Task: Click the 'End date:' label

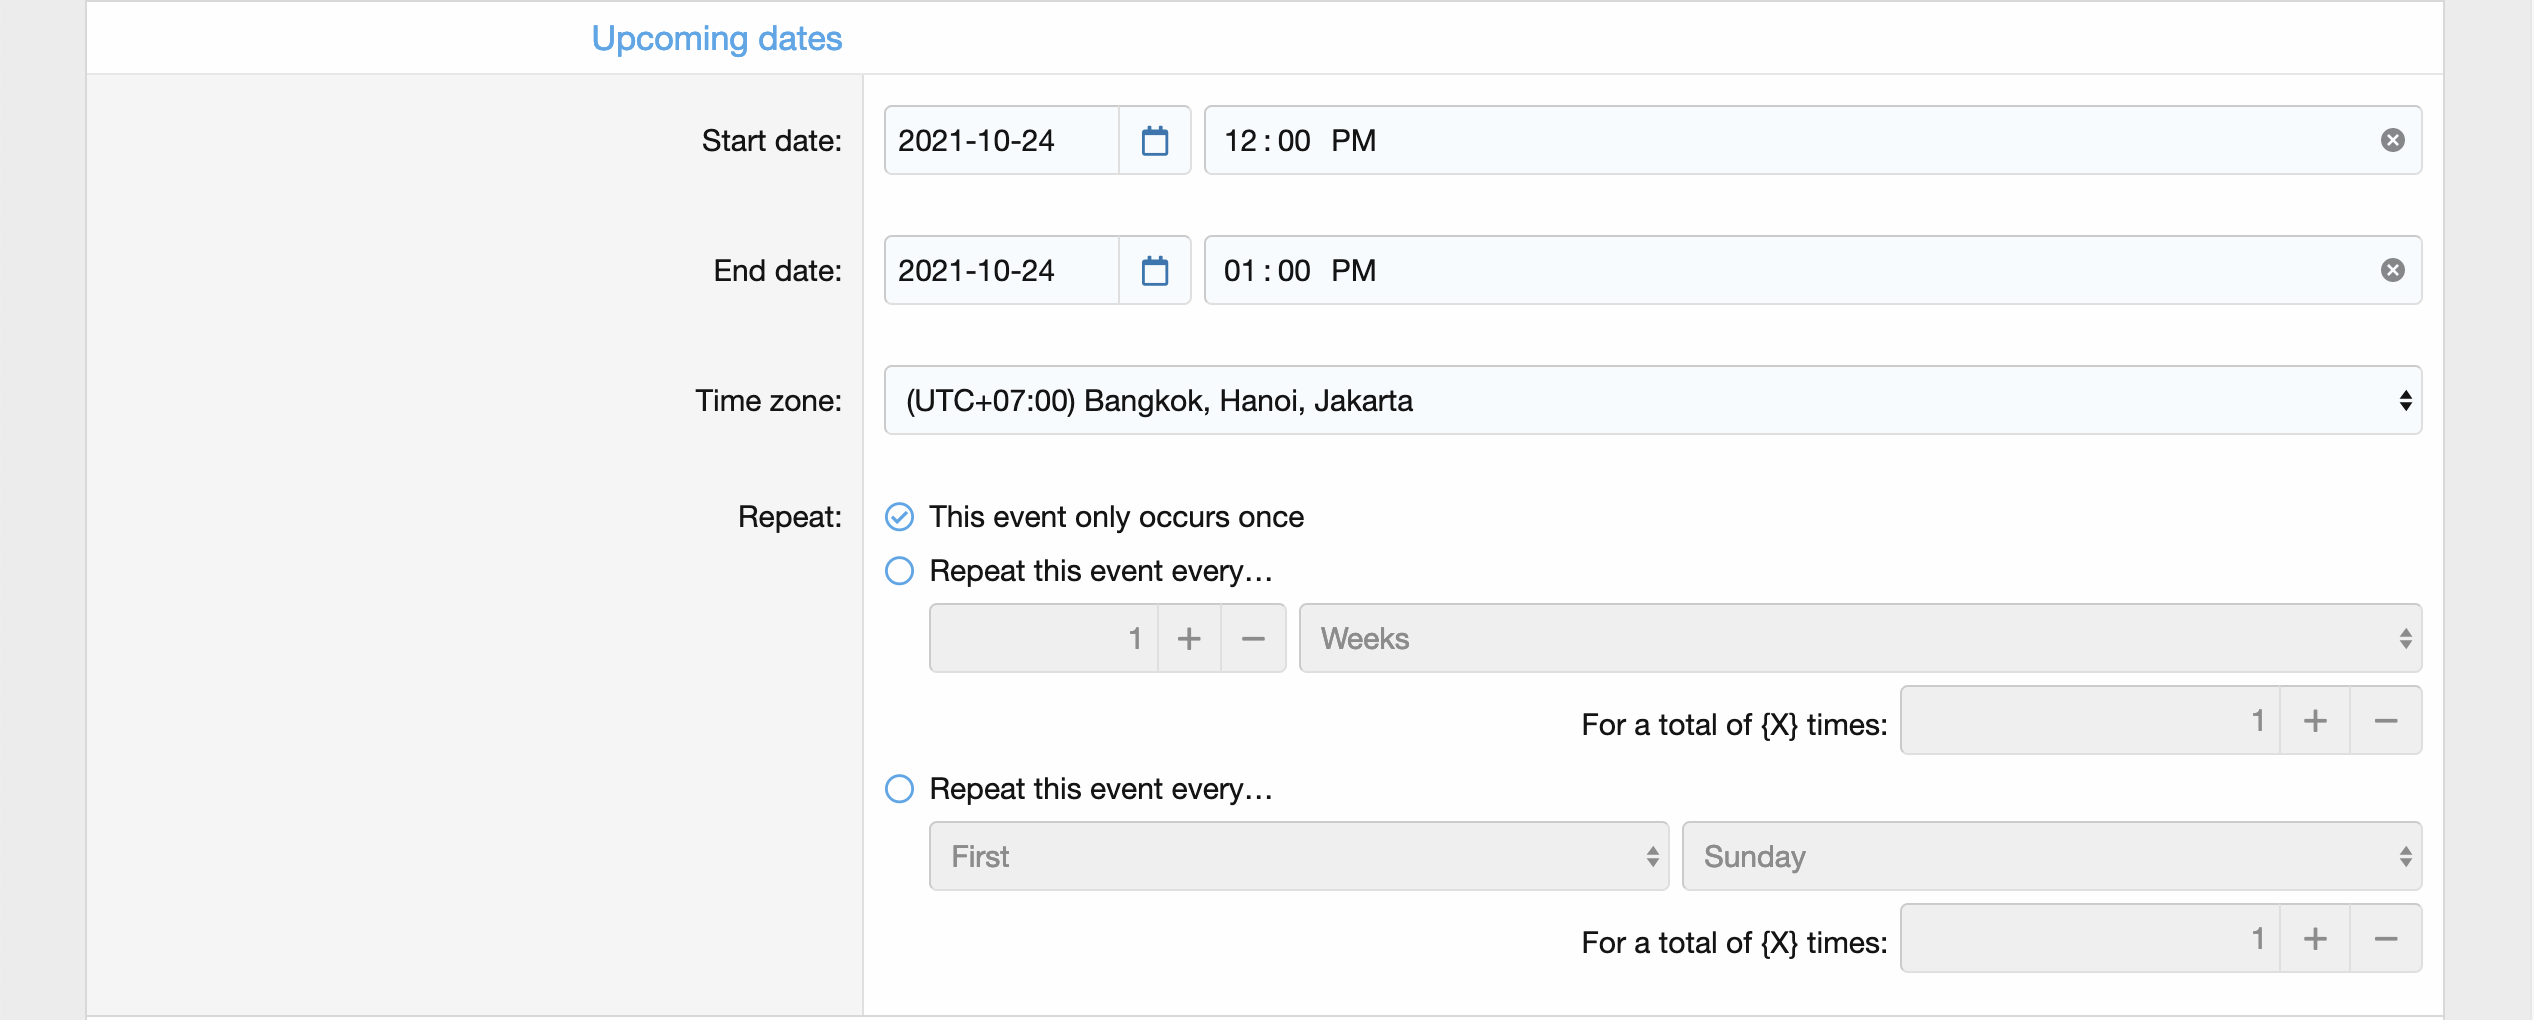Action: pyautogui.click(x=778, y=271)
